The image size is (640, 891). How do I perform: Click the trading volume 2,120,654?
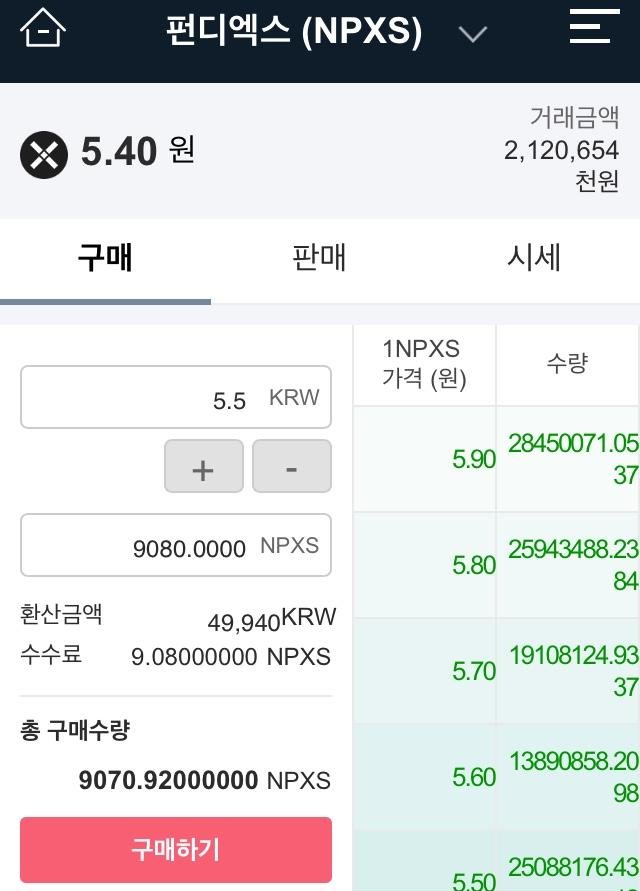point(562,151)
